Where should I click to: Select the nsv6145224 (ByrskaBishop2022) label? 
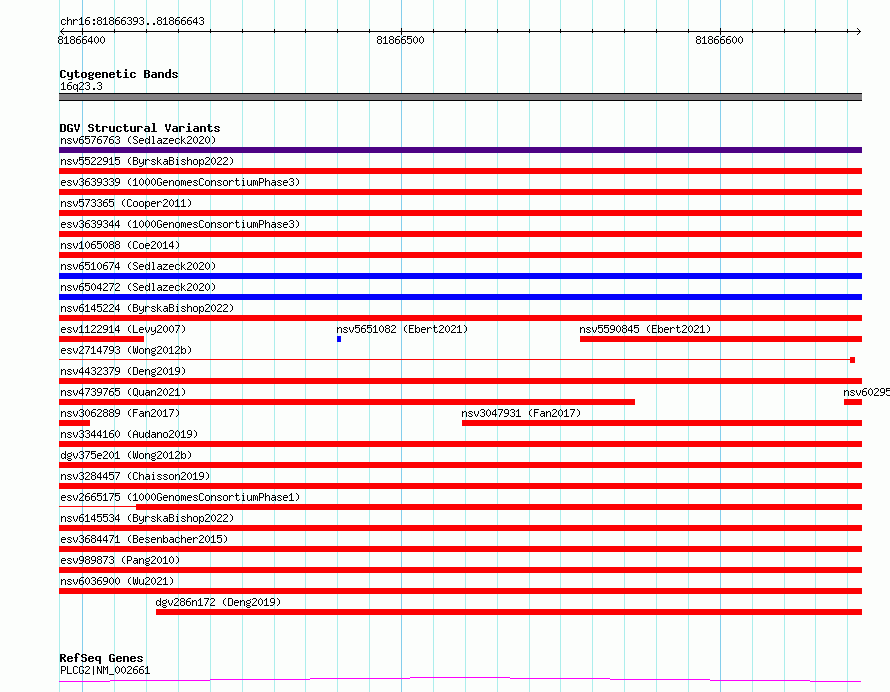(x=147, y=308)
